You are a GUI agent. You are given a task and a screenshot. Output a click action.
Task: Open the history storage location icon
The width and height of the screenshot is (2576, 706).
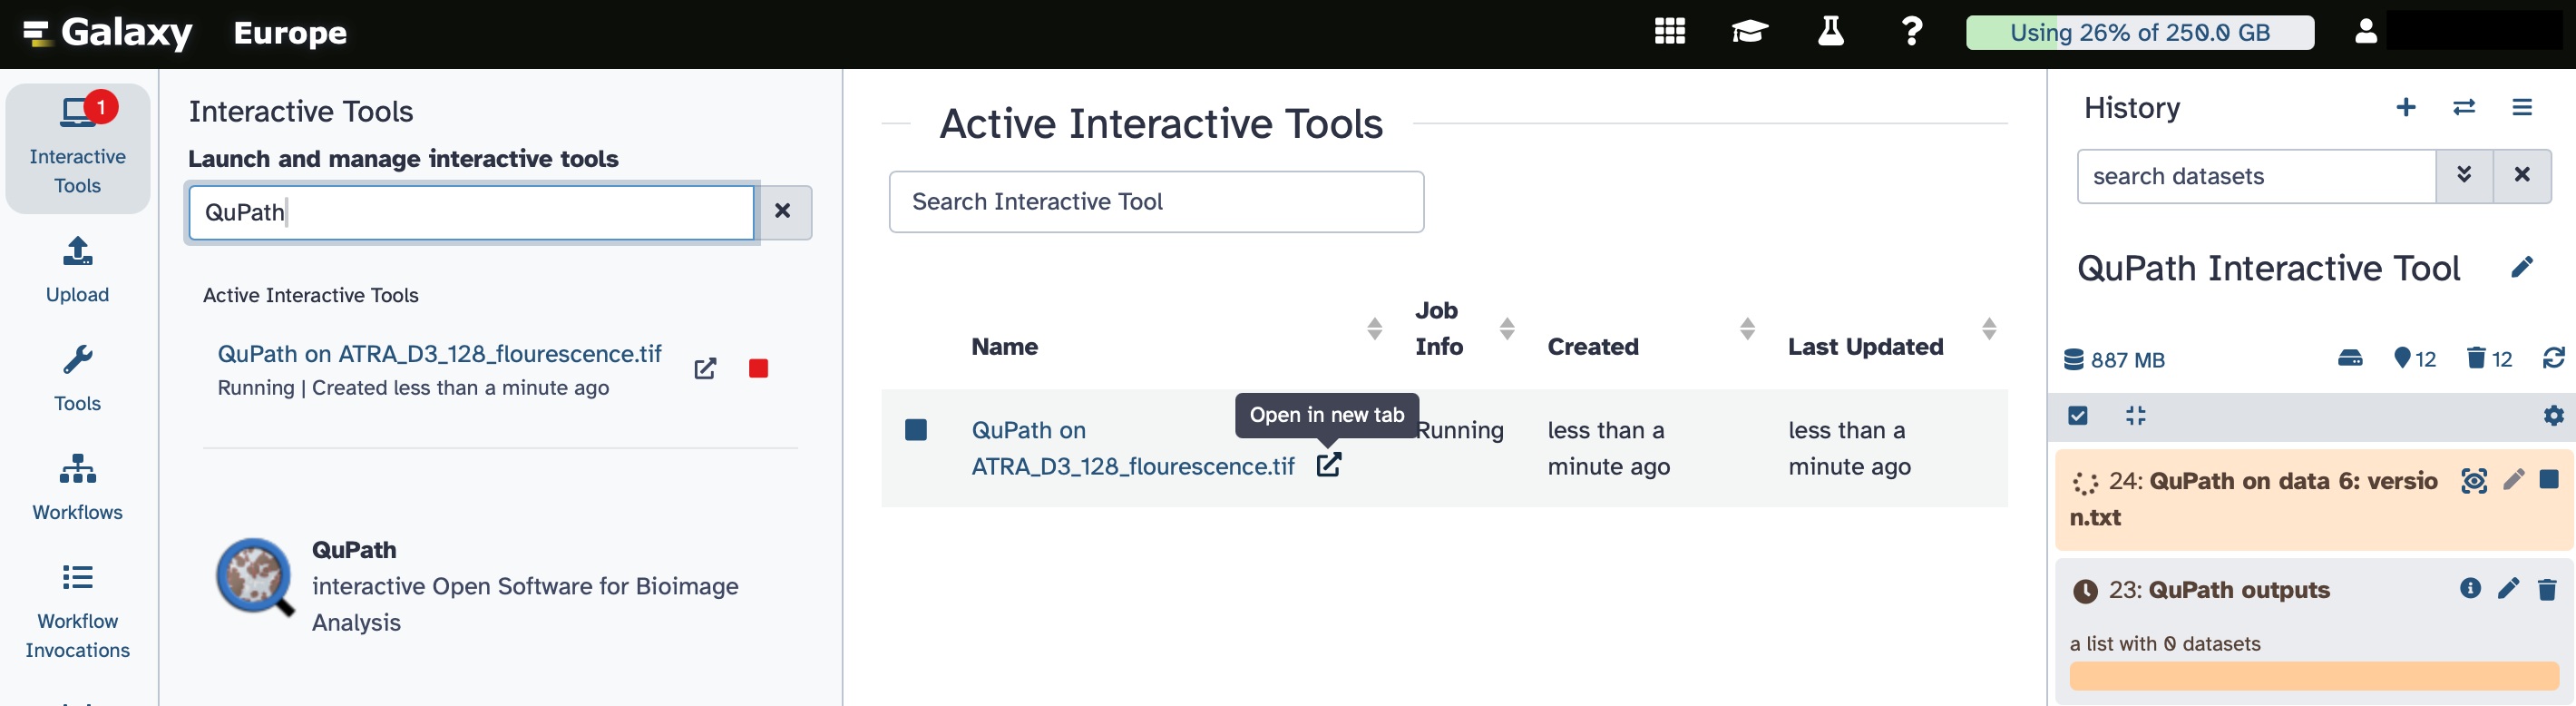2350,359
